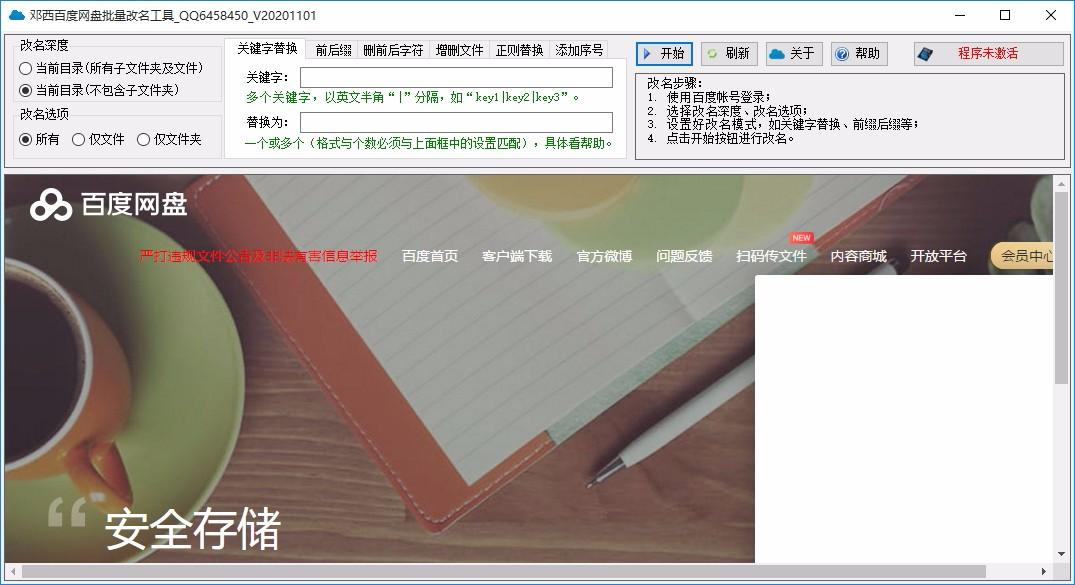The image size is (1075, 585).
Task: Click the Baidu Netdisk logo icon
Action: (x=51, y=205)
